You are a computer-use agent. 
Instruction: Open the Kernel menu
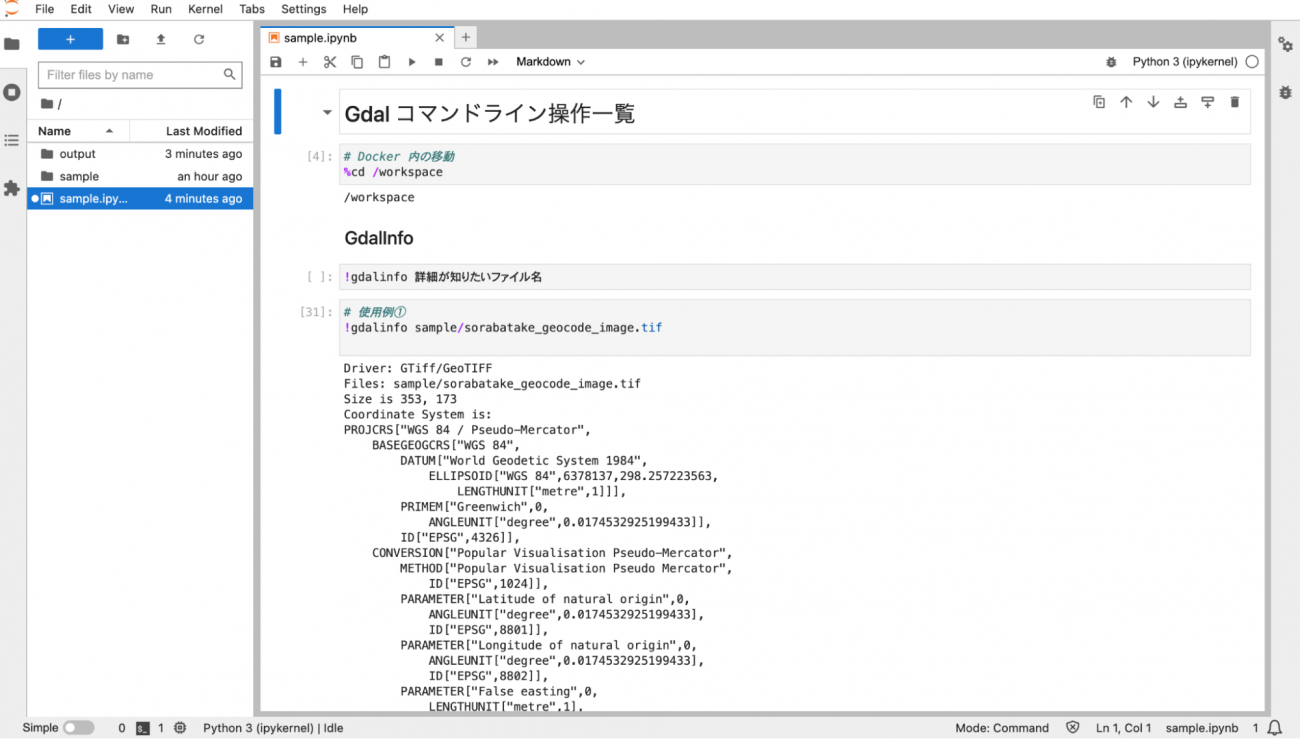pyautogui.click(x=206, y=9)
